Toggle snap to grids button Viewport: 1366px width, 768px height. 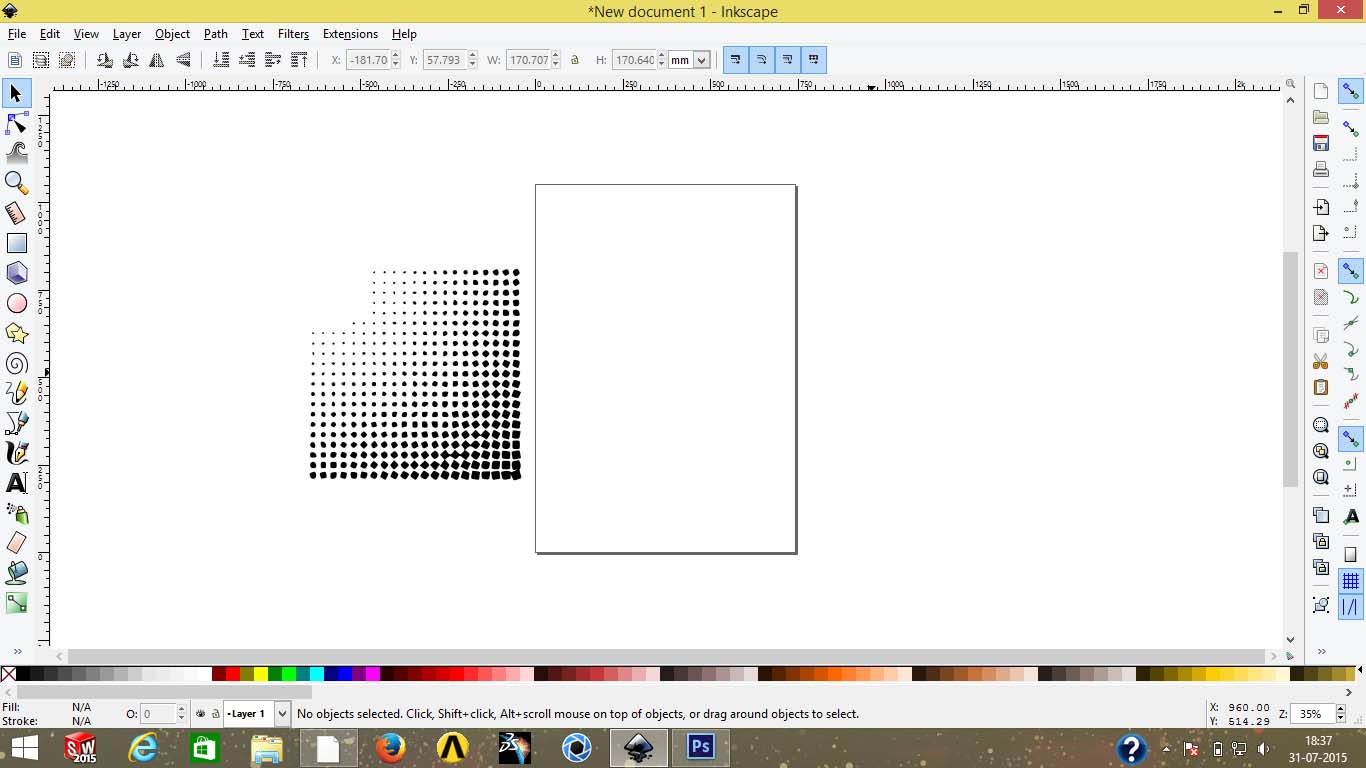click(x=1351, y=581)
